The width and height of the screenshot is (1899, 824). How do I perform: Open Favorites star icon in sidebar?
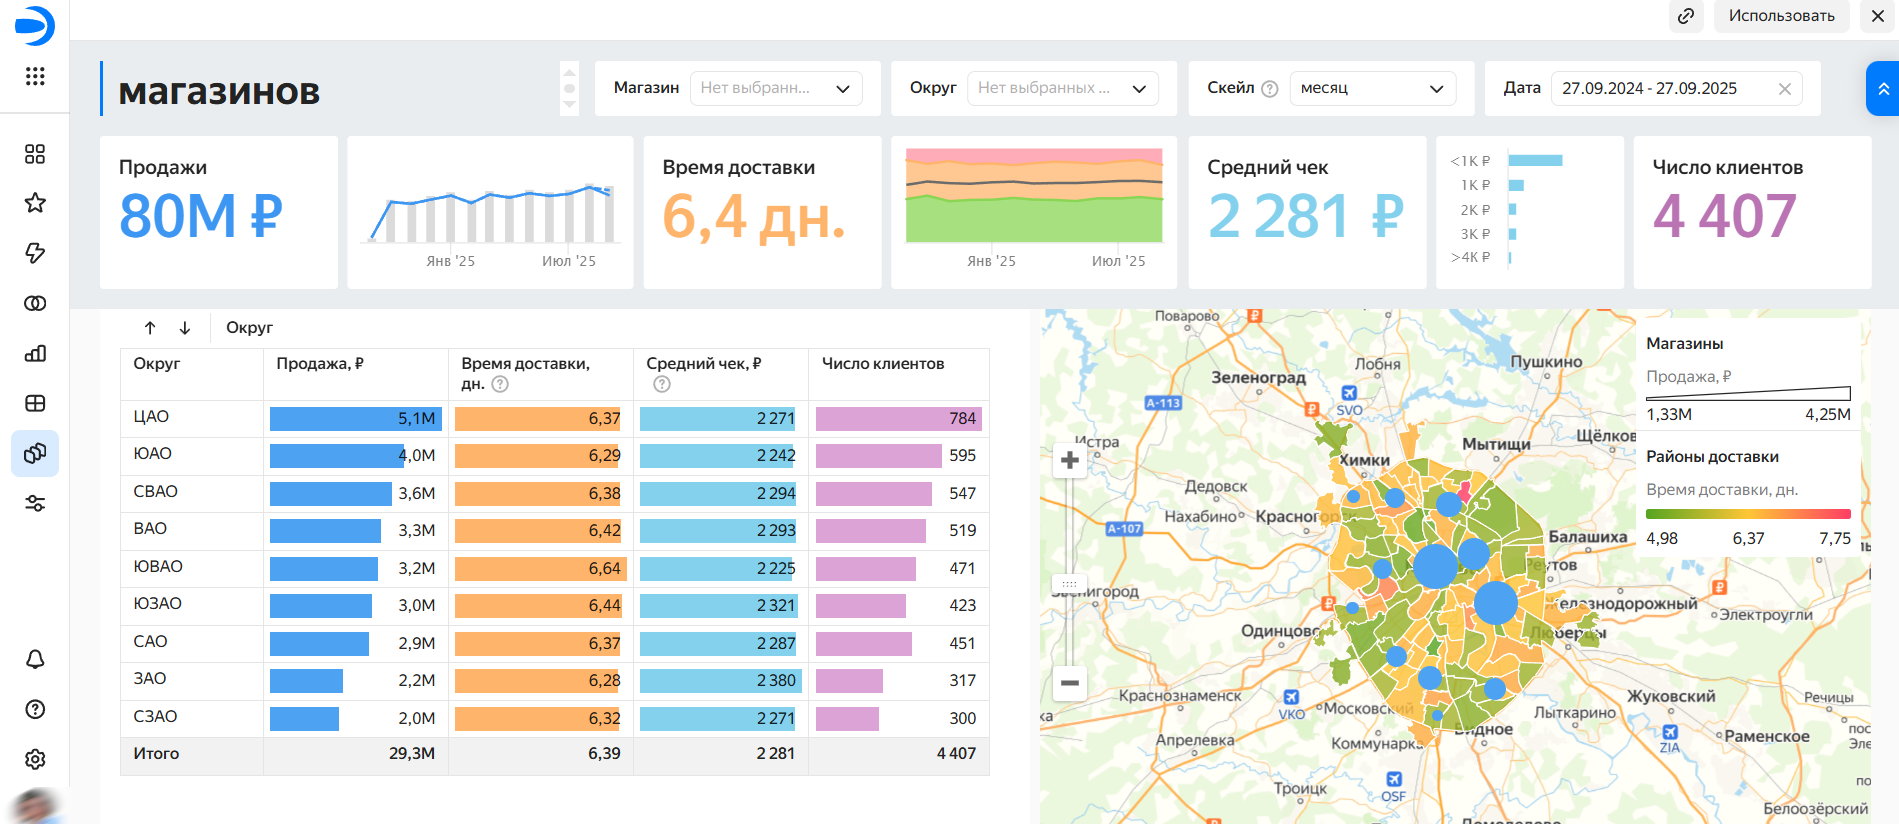[35, 203]
